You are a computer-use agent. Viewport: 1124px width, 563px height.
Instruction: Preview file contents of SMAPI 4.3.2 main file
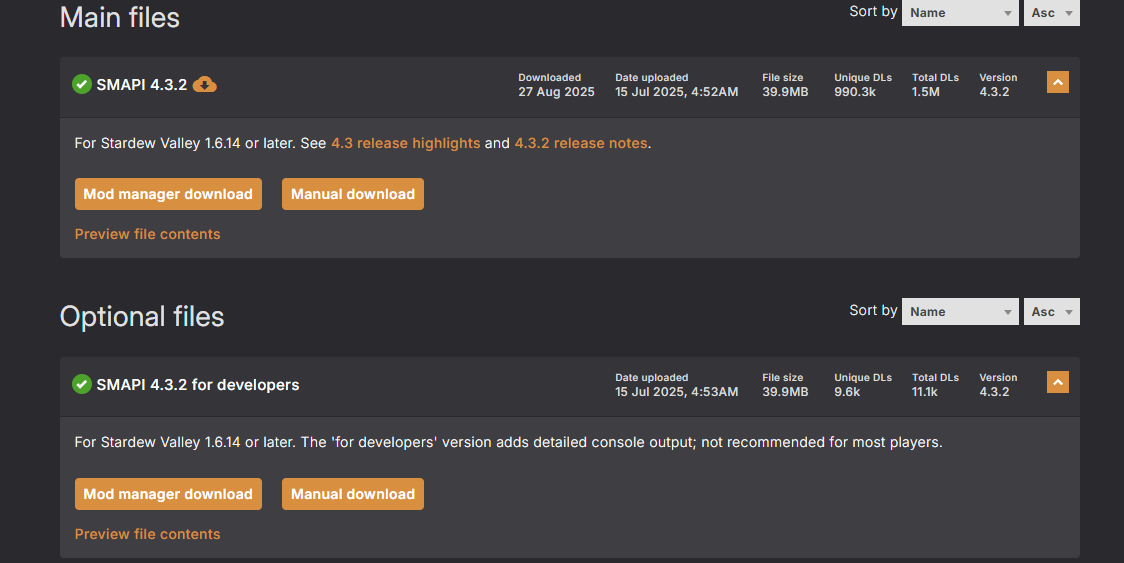148,234
